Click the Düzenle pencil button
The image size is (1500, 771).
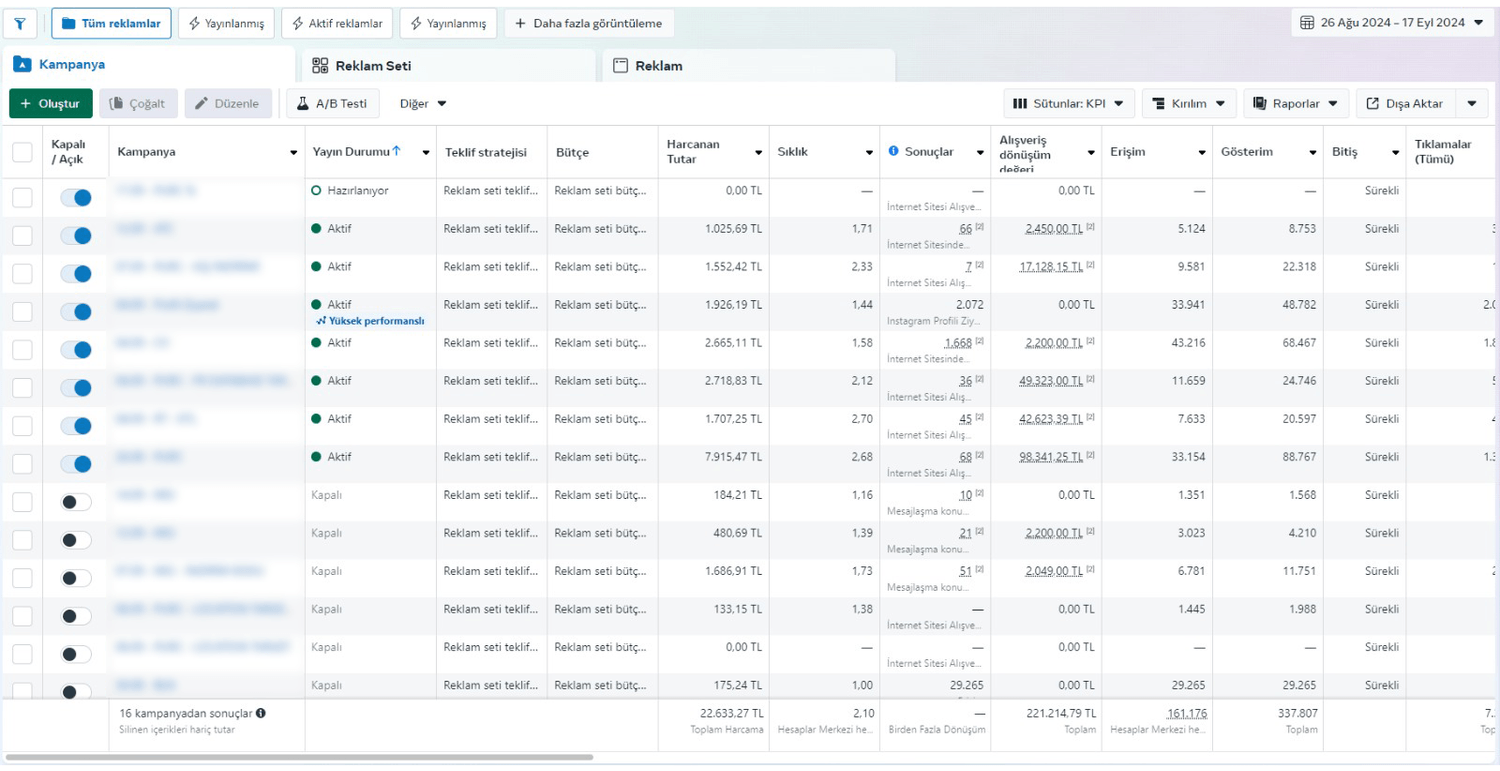pos(228,104)
